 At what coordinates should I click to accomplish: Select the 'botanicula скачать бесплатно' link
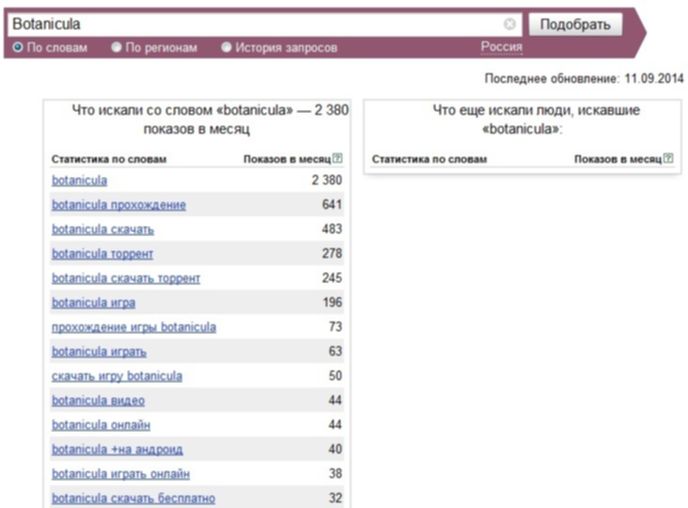tap(133, 498)
